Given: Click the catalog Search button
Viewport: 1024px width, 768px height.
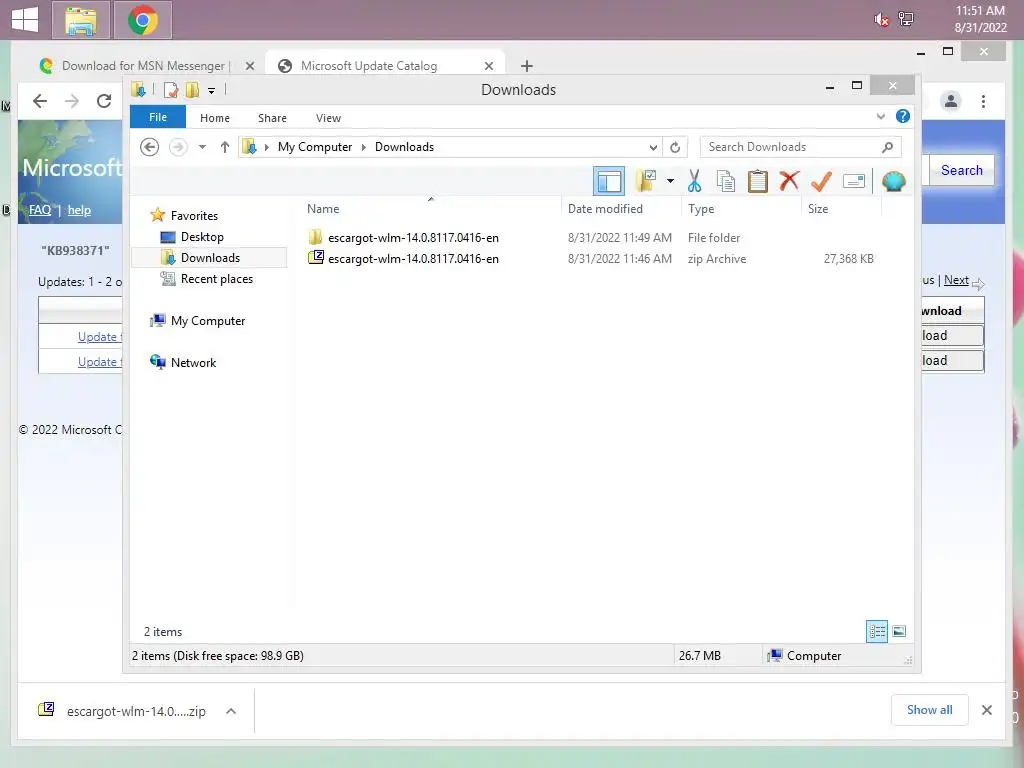Looking at the screenshot, I should point(961,170).
